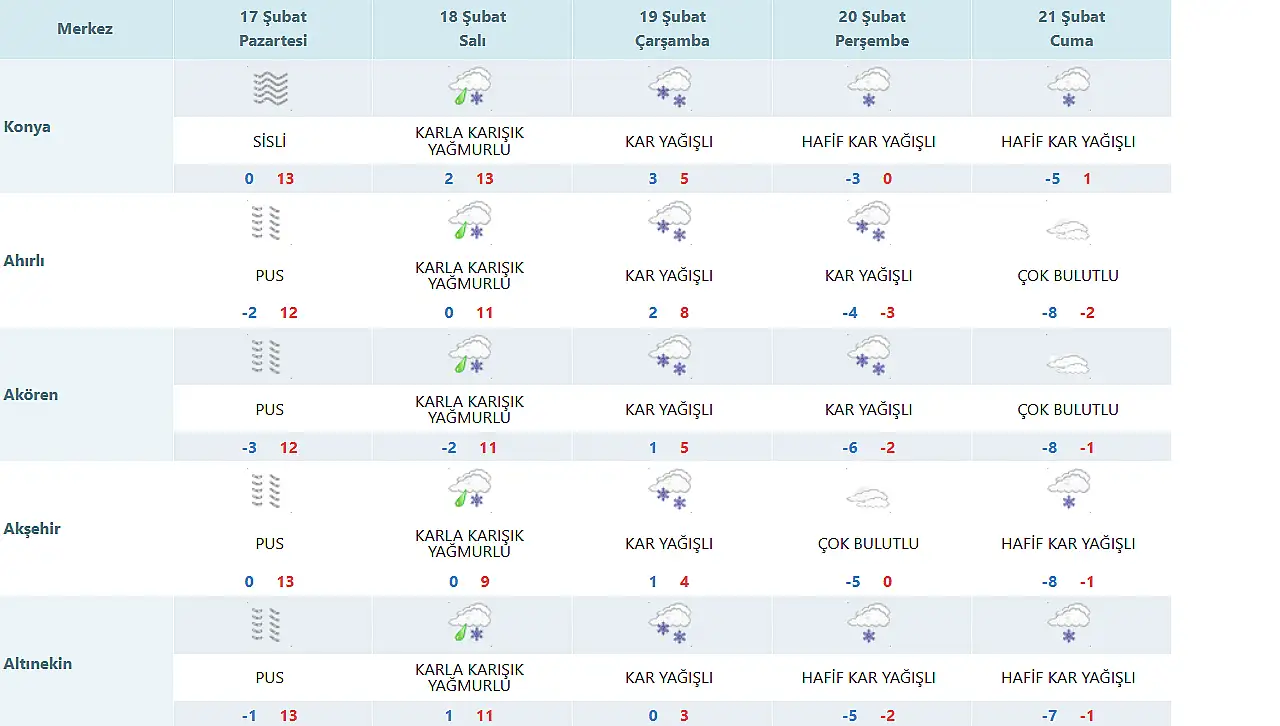The height and width of the screenshot is (726, 1280).
Task: Click Akşehir's sleet icon for 18 Şubat
Action: [x=469, y=490]
